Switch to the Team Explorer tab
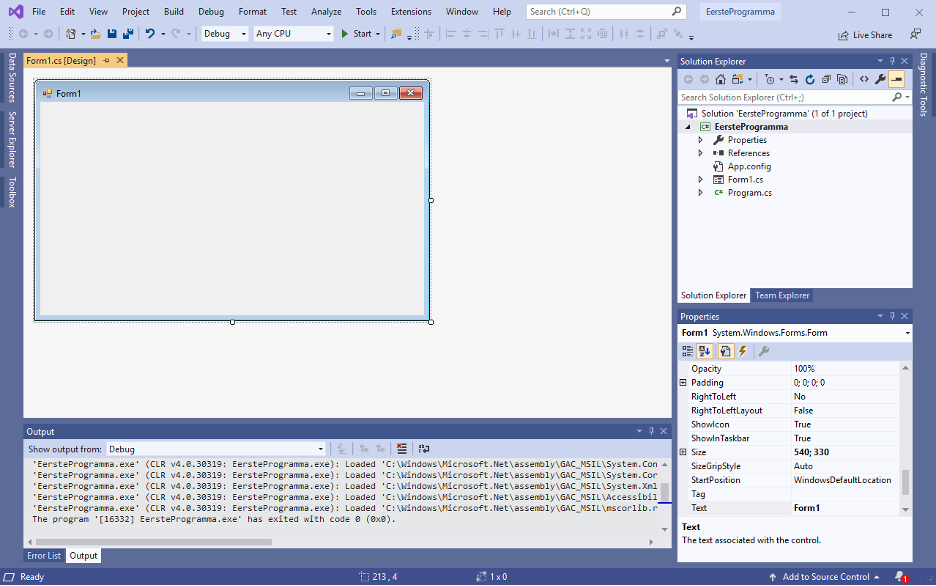 pyautogui.click(x=782, y=295)
